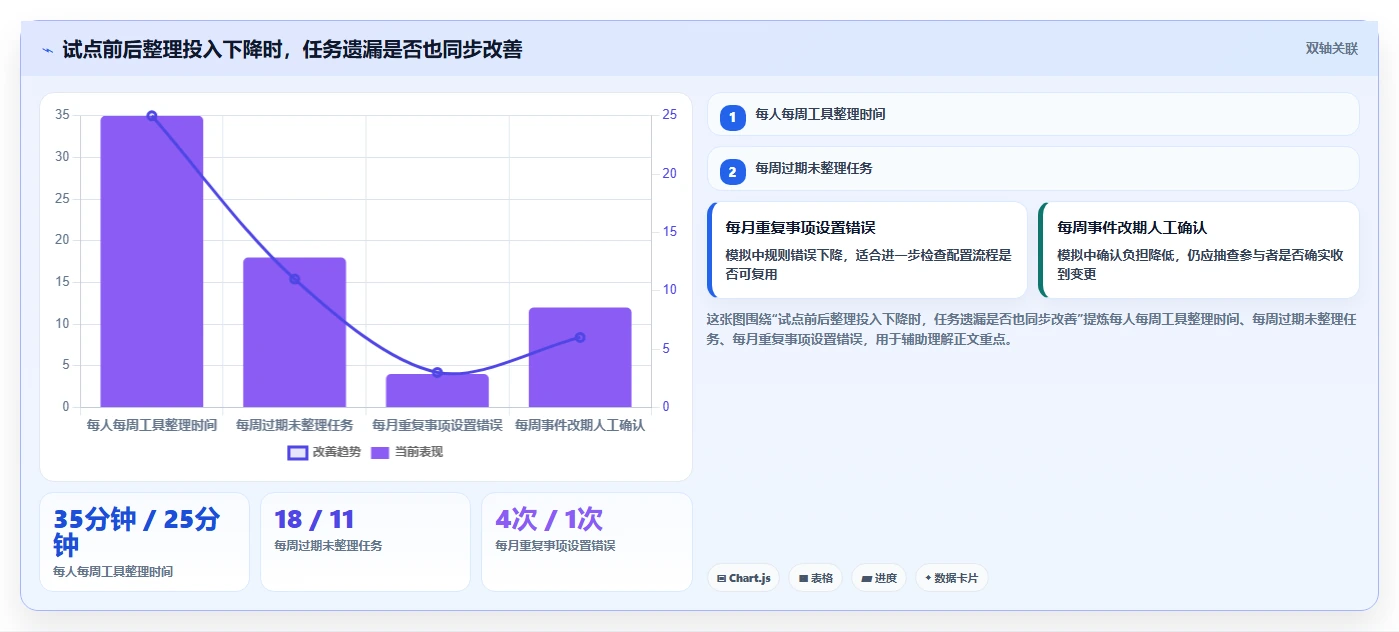1399x632 pixels.
Task: Click the icon inside the Chart.js tag
Action: [x=722, y=579]
